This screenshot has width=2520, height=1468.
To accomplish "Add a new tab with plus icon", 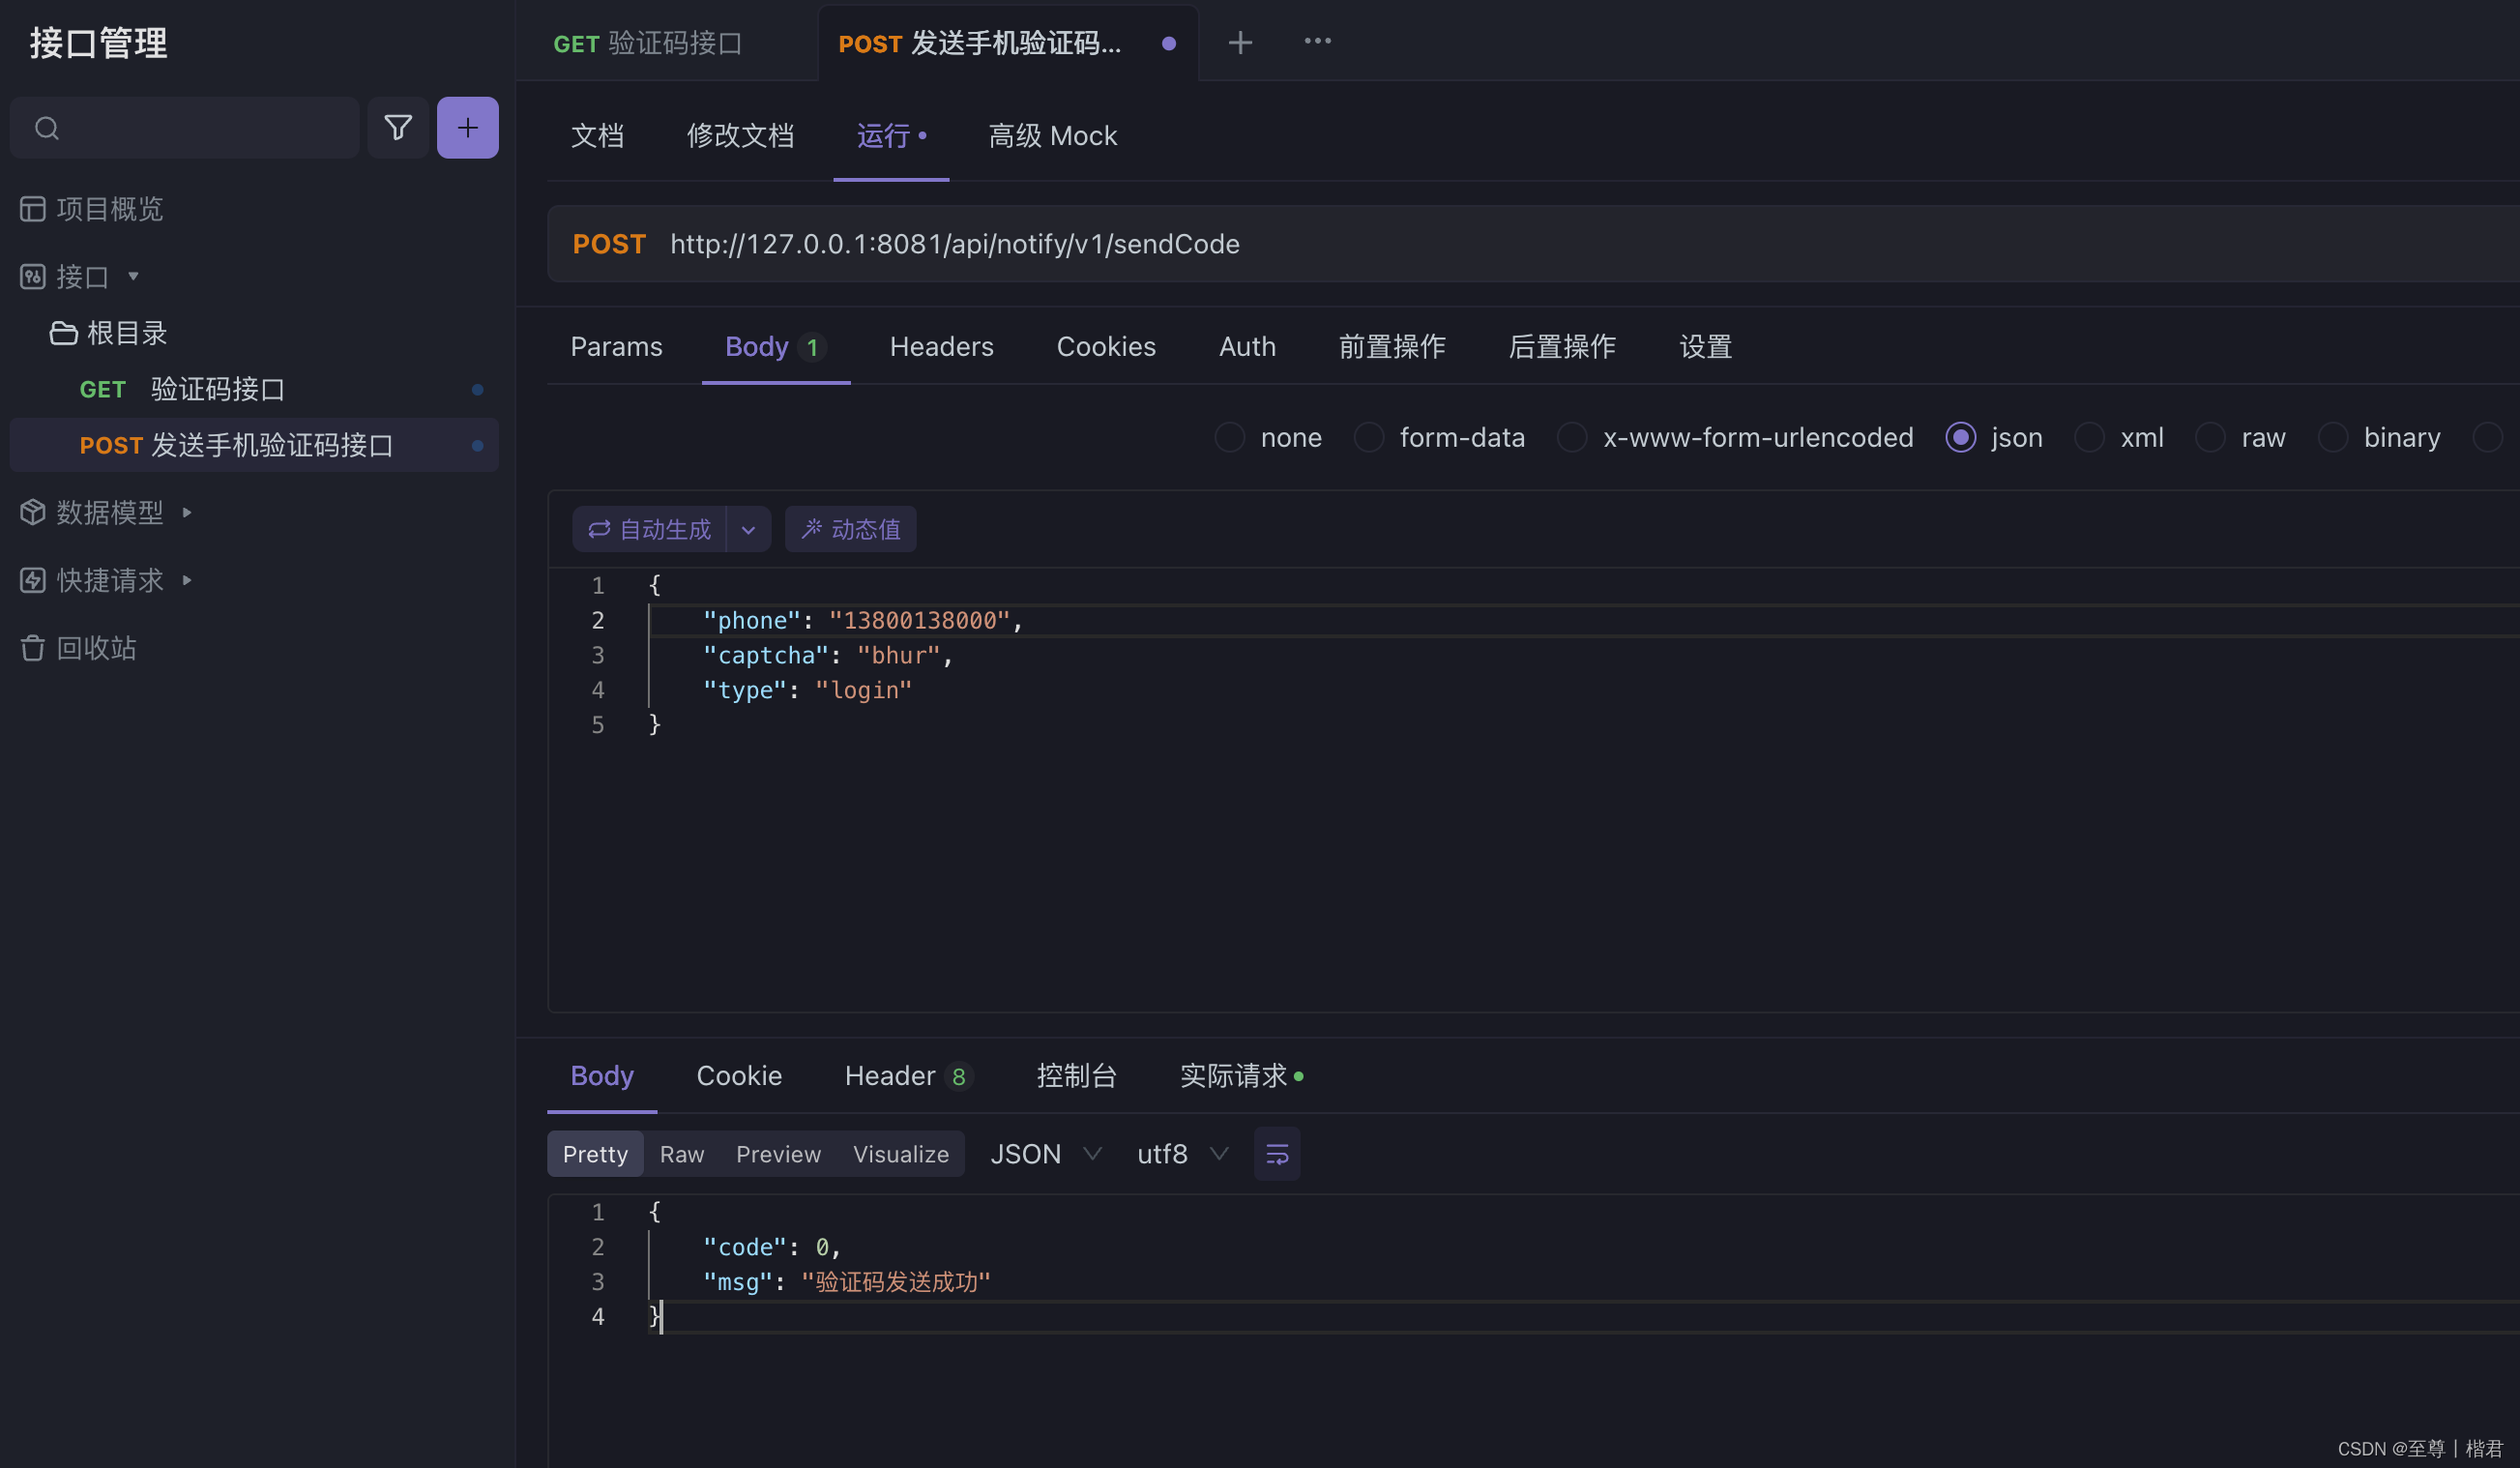I will coord(1240,43).
